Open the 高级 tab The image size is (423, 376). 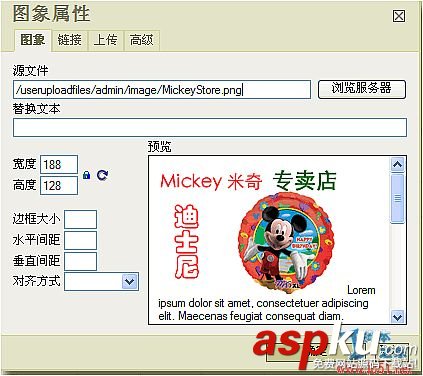point(142,40)
